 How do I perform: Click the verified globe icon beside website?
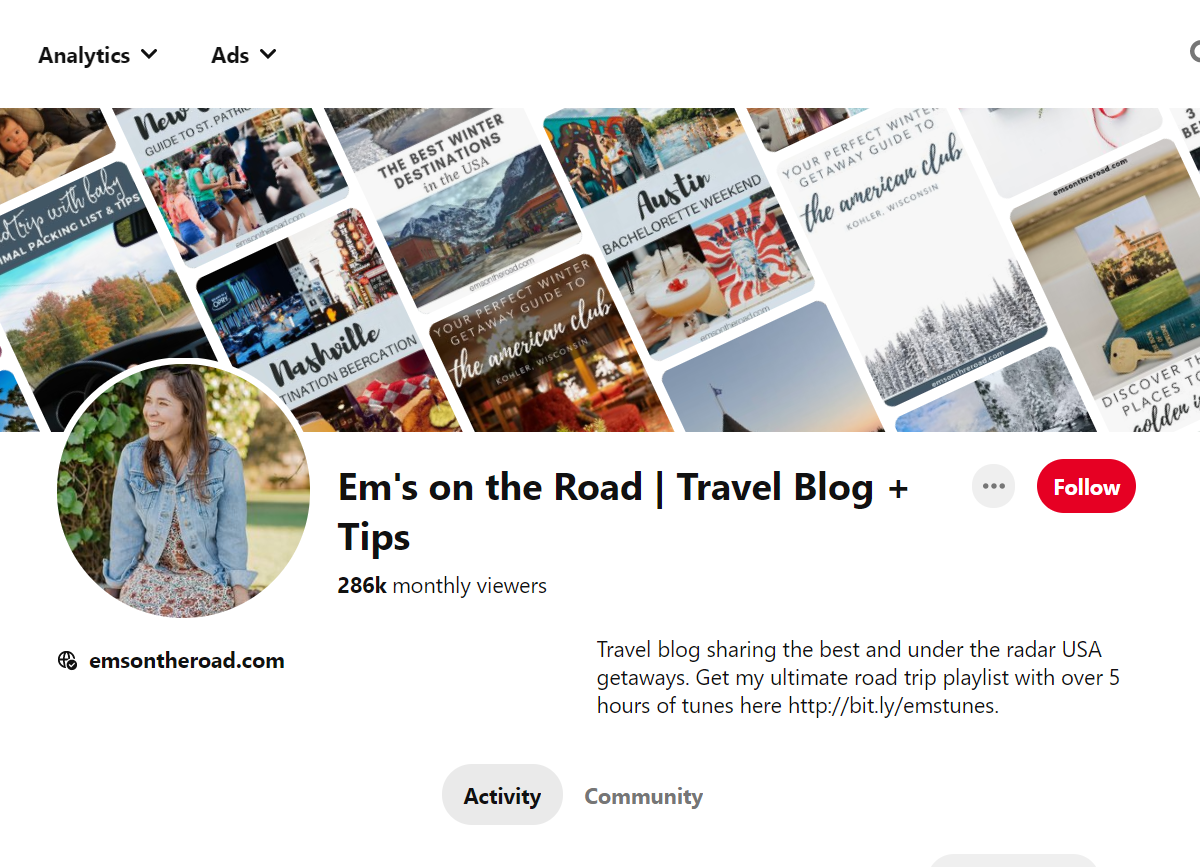(x=68, y=660)
